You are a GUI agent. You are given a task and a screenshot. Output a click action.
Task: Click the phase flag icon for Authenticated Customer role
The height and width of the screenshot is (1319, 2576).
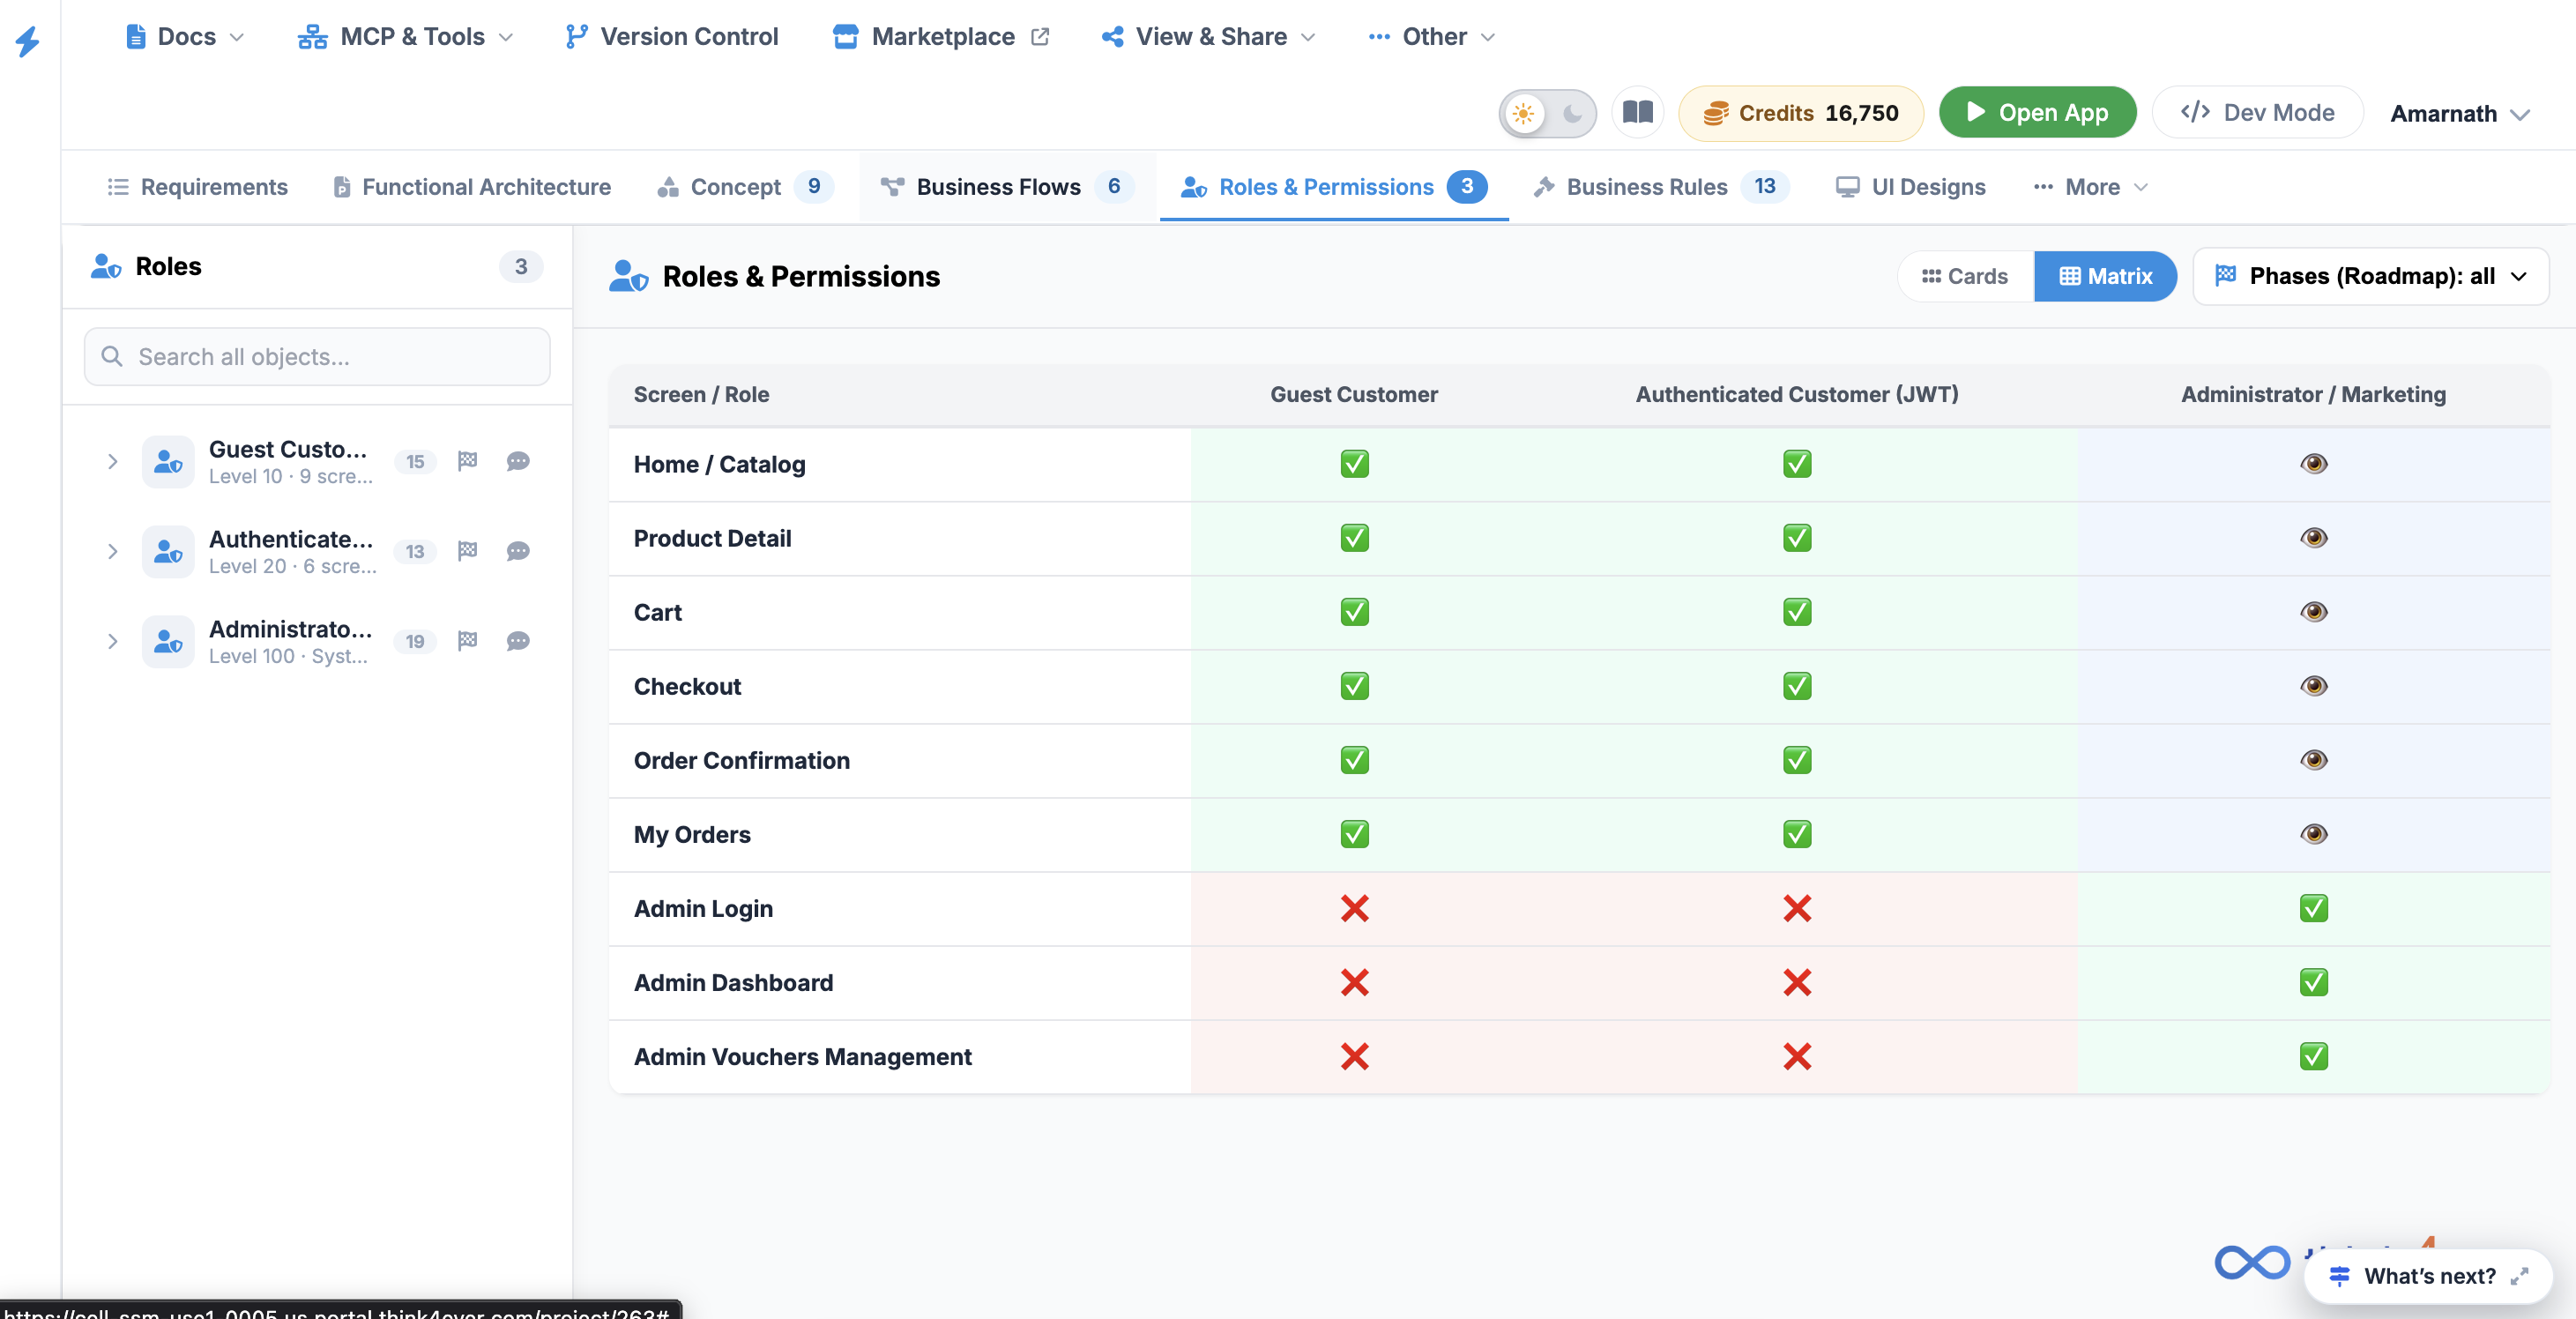tap(467, 551)
